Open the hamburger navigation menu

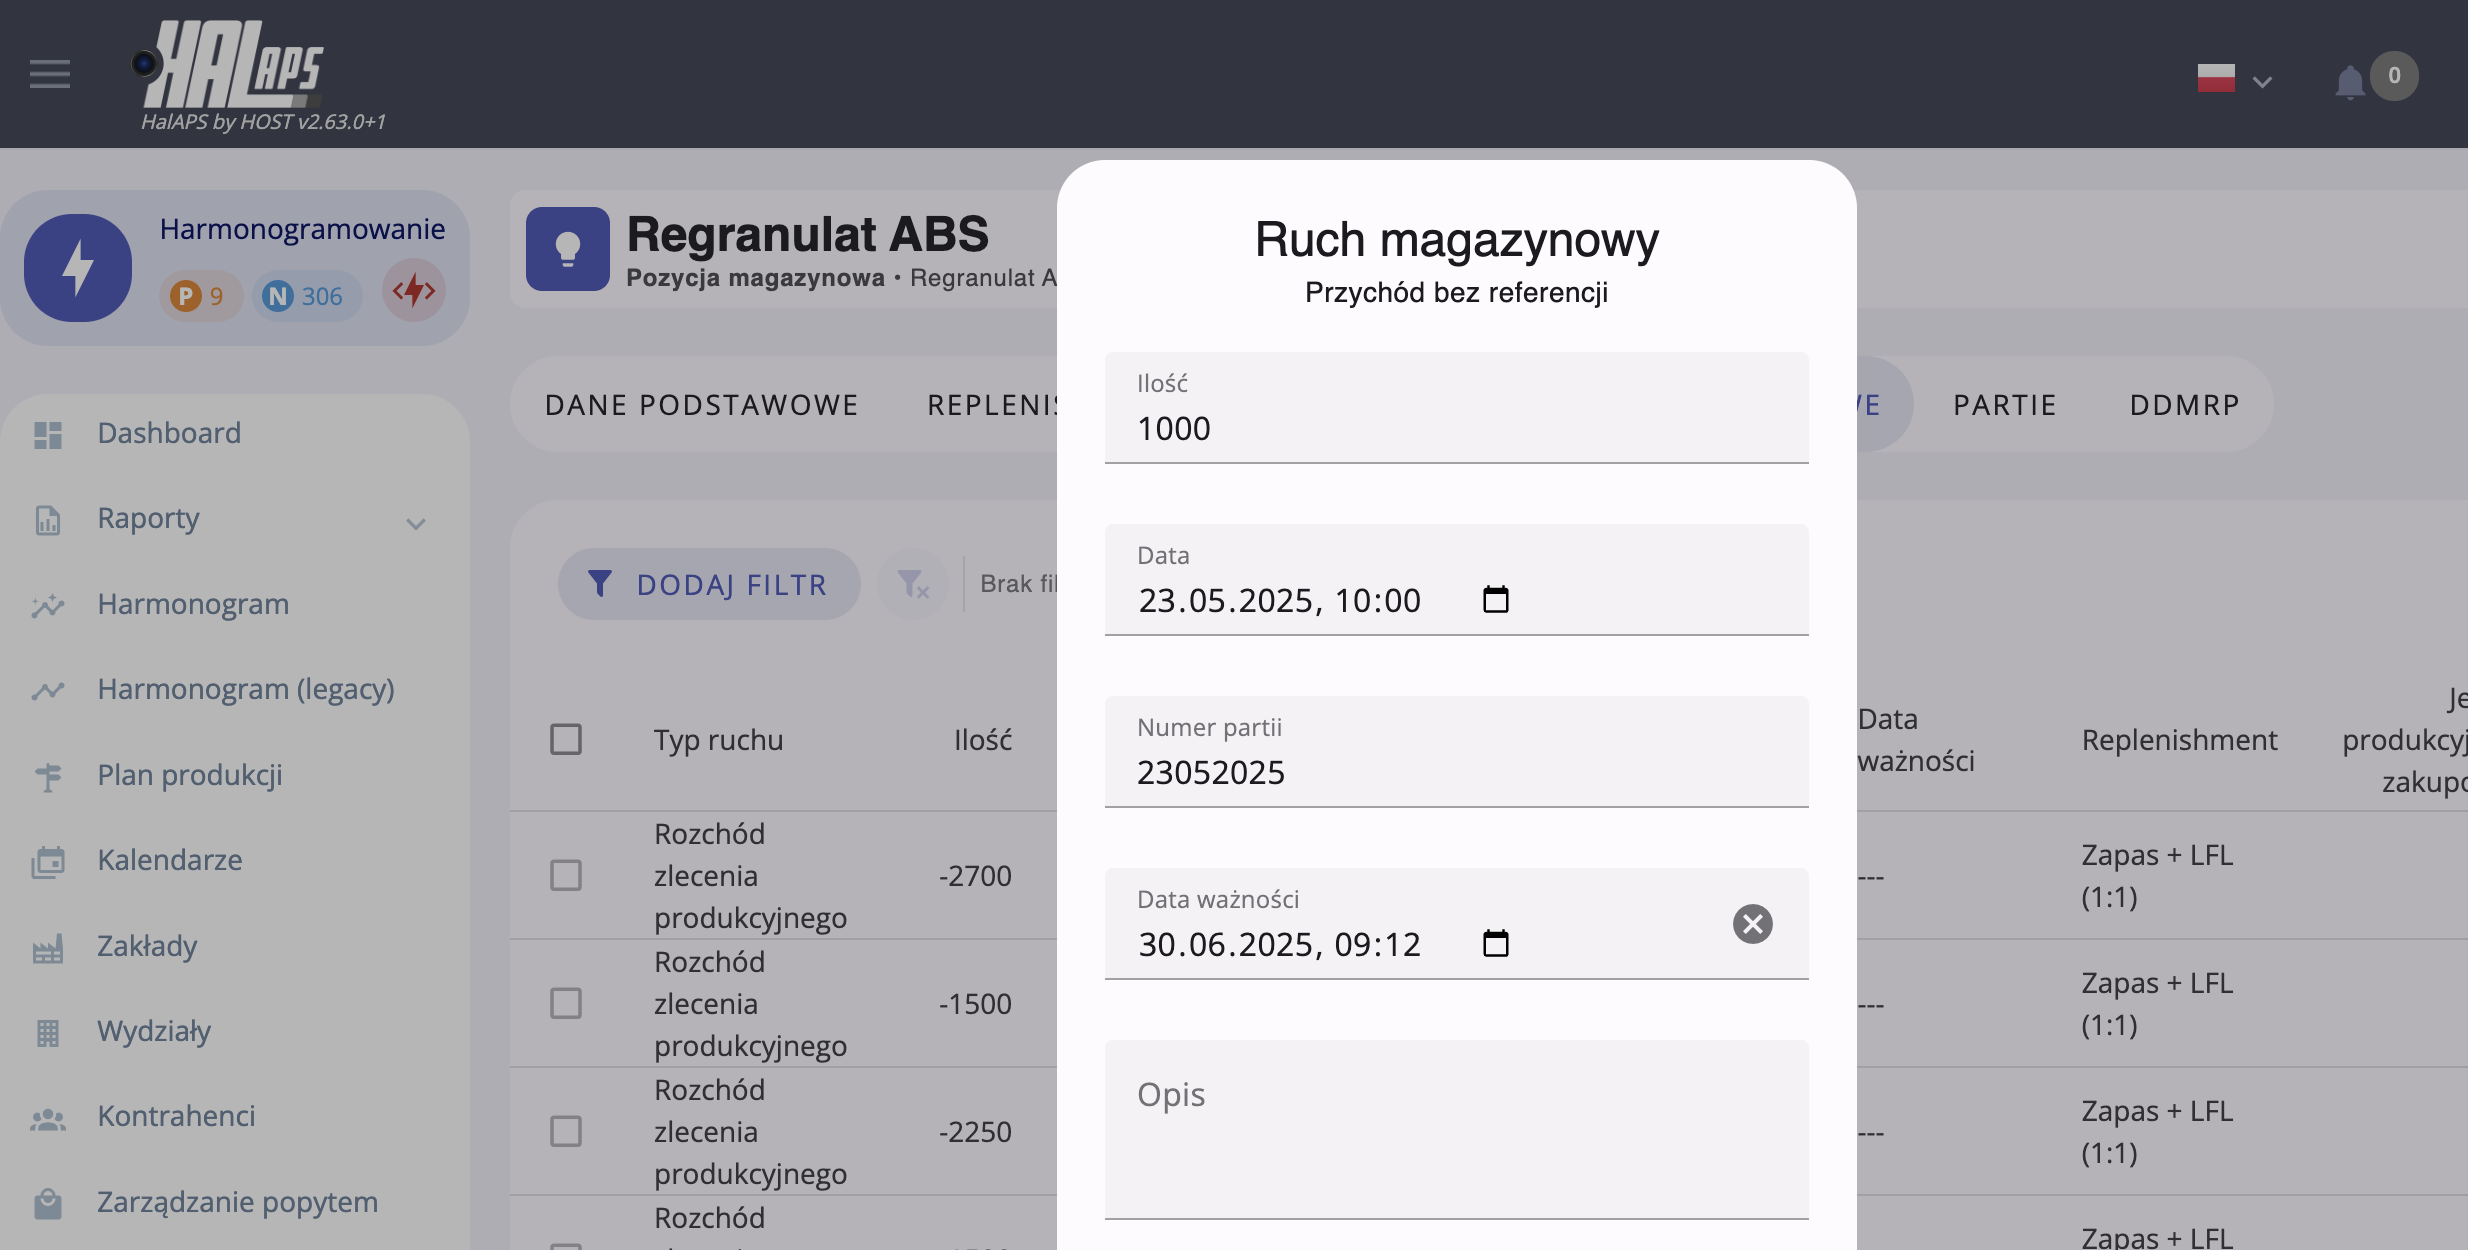tap(49, 74)
